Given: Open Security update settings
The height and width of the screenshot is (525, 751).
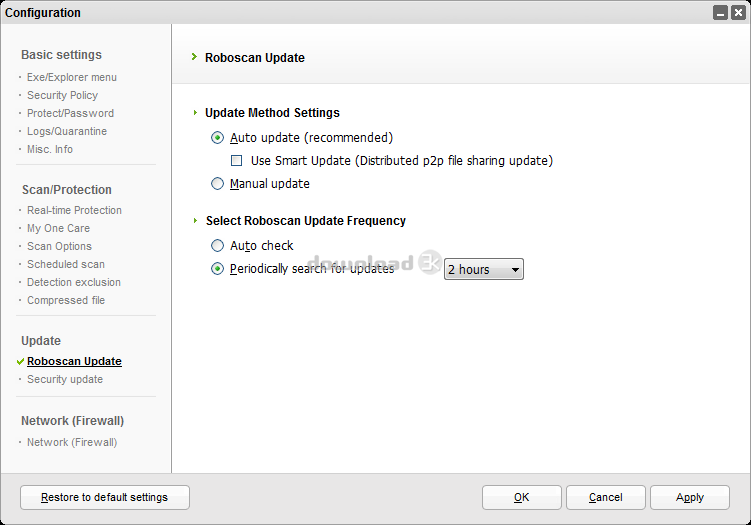Looking at the screenshot, I should [x=65, y=379].
